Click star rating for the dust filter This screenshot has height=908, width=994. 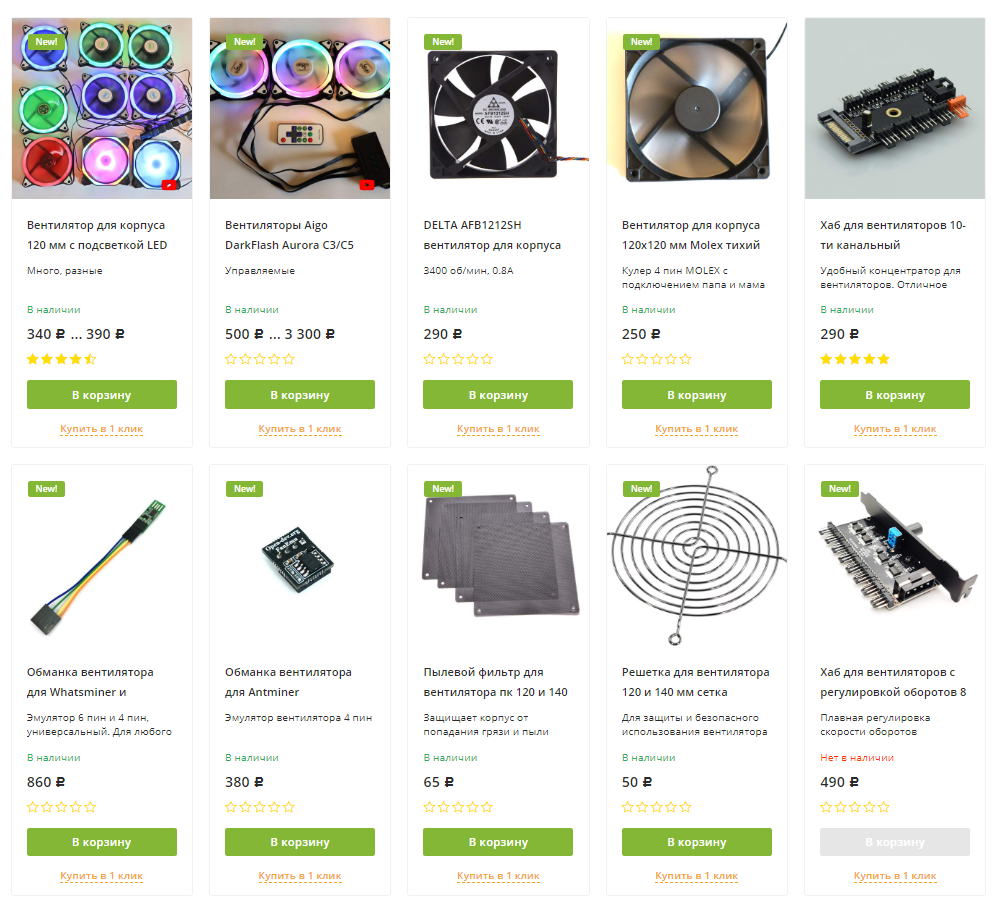coord(458,807)
